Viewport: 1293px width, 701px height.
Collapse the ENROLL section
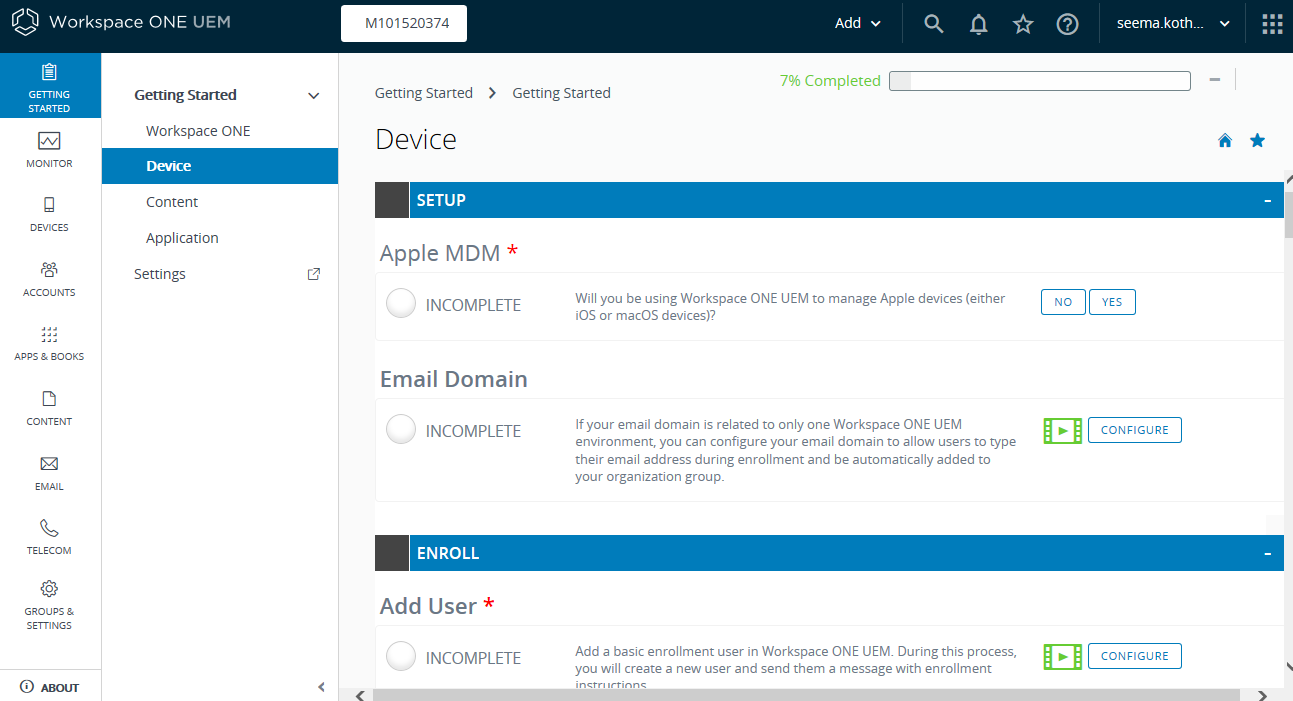pyautogui.click(x=1268, y=553)
